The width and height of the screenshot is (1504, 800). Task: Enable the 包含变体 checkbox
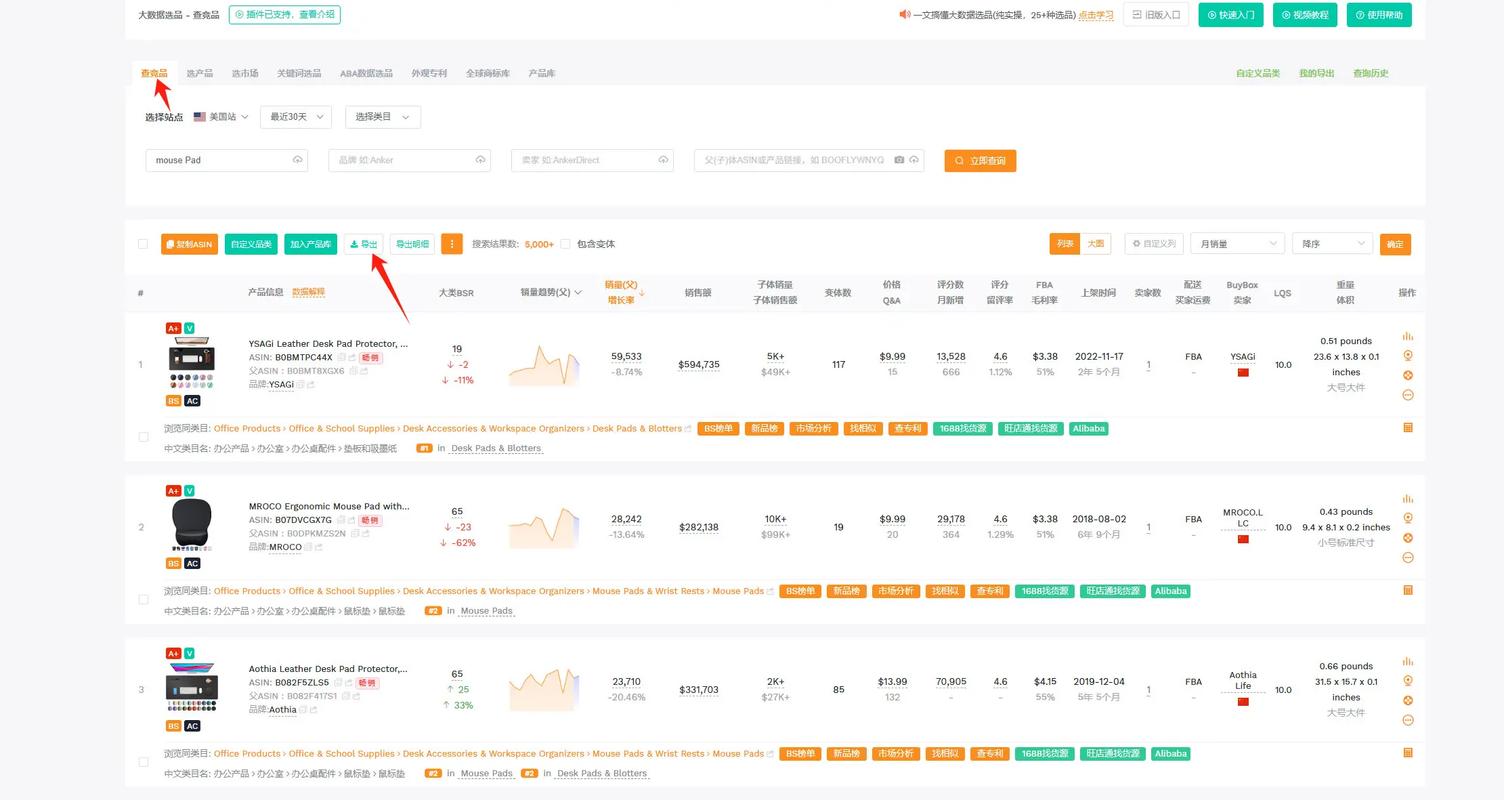point(565,244)
